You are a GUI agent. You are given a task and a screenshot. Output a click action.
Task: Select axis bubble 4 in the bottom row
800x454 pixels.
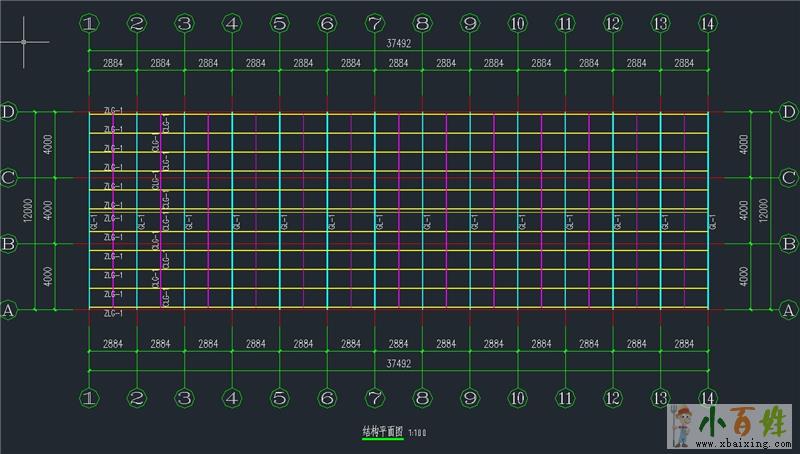point(232,398)
